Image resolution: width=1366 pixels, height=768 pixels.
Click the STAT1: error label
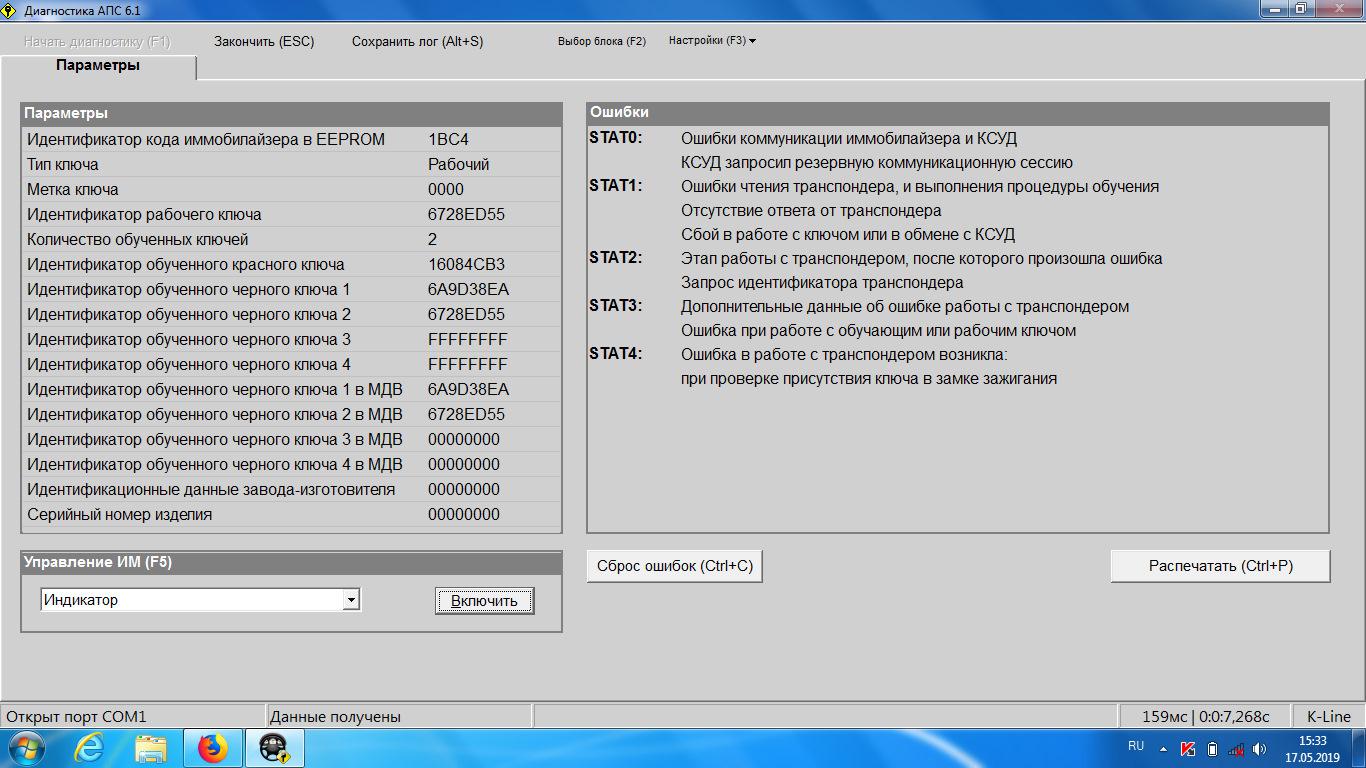pyautogui.click(x=616, y=186)
